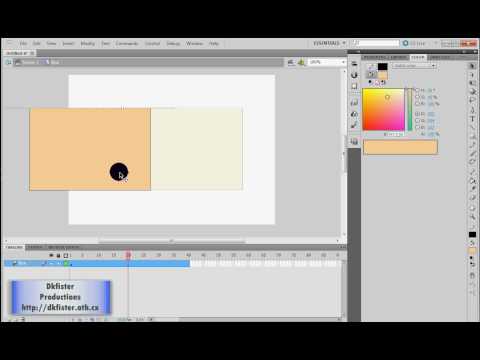Click the large orange color preview
Viewport: 480px width, 360px height.
[400, 147]
